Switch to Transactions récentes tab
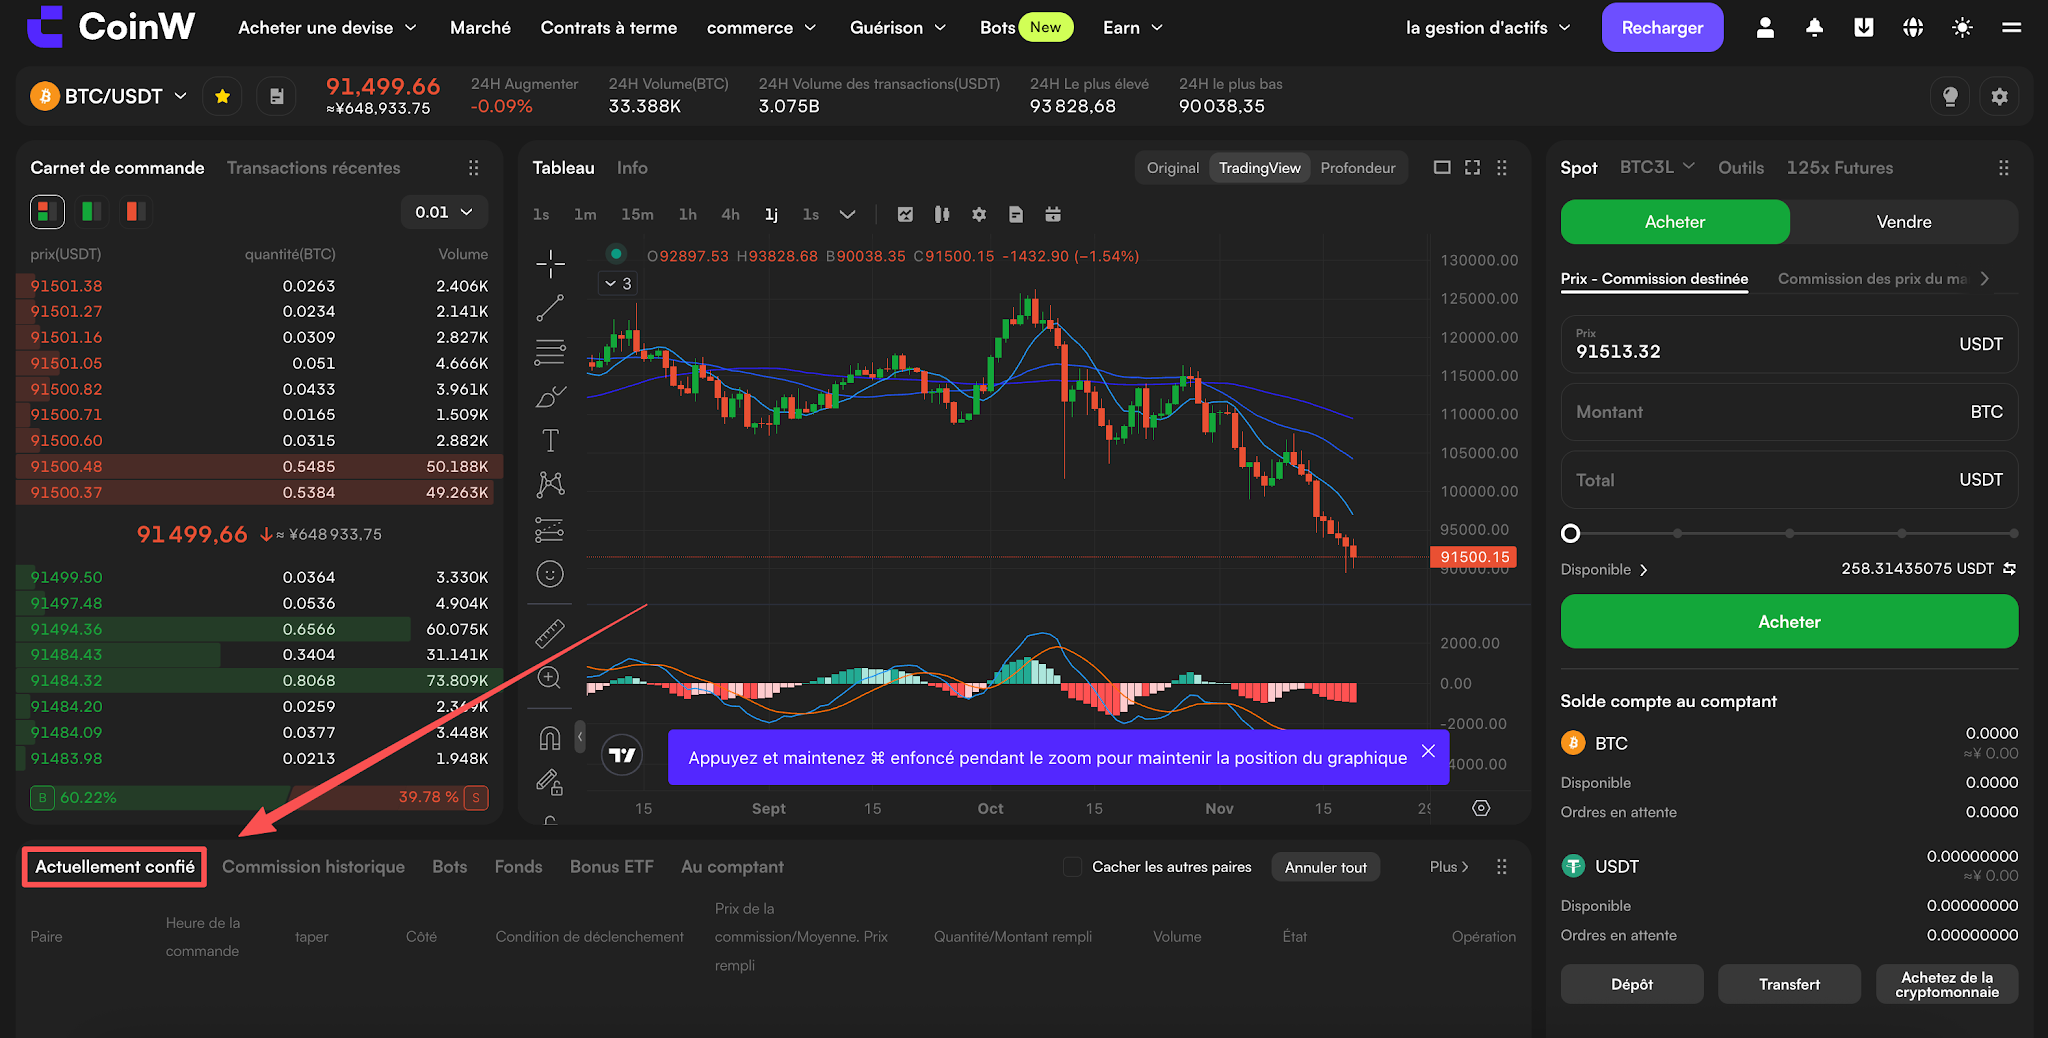2048x1038 pixels. [x=313, y=168]
